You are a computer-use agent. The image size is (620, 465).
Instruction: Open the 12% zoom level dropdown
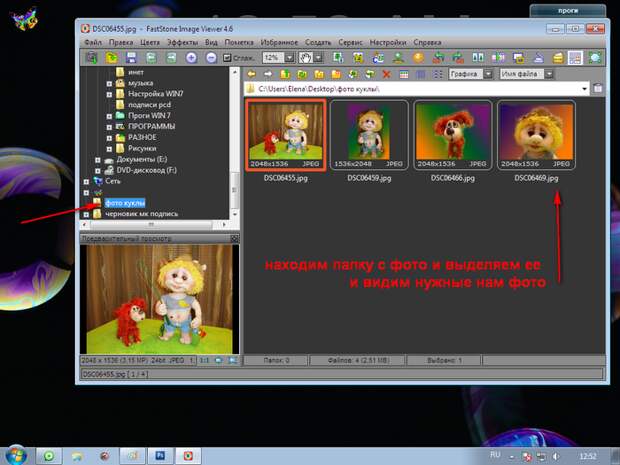pos(289,58)
